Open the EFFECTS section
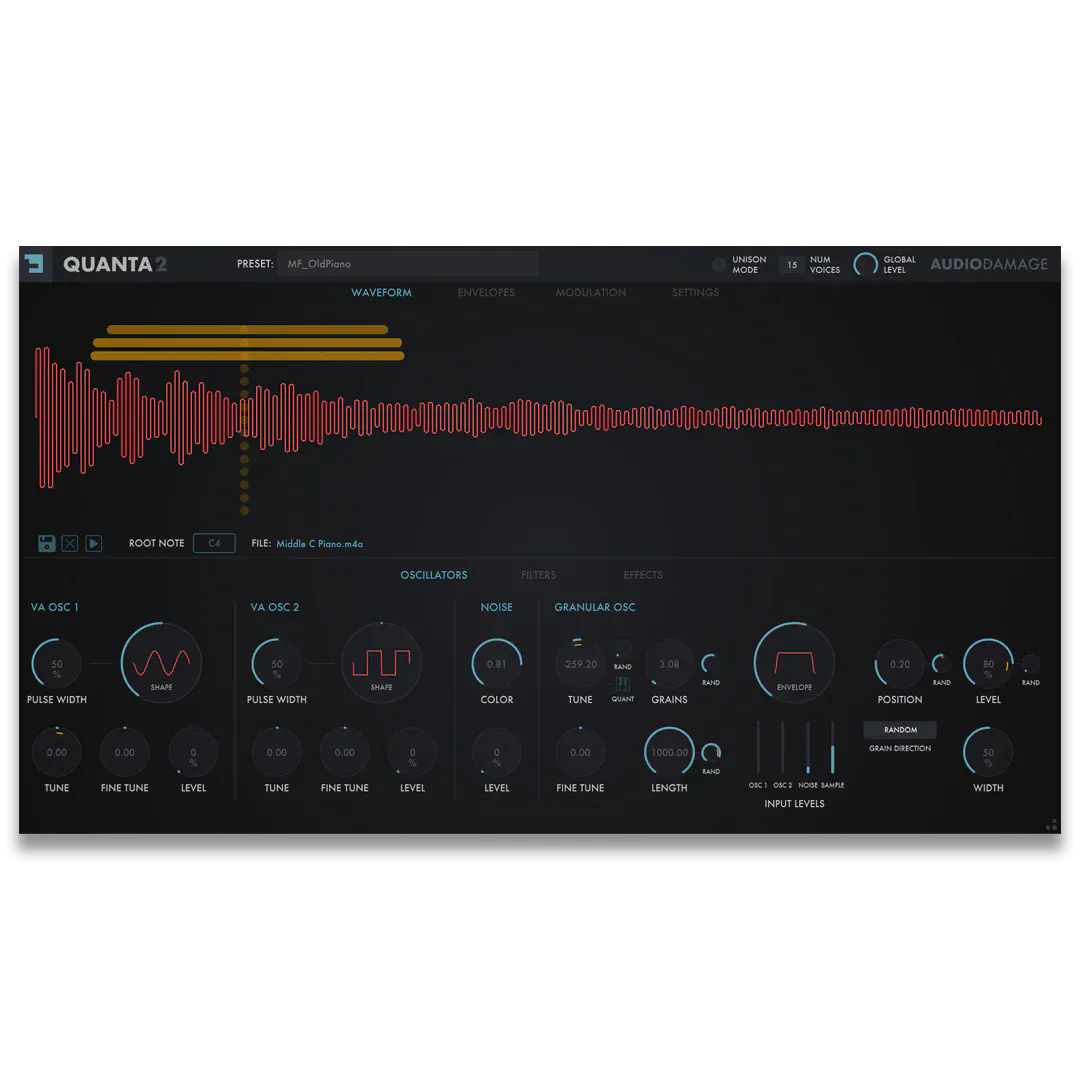The height and width of the screenshot is (1080, 1080). click(x=643, y=575)
